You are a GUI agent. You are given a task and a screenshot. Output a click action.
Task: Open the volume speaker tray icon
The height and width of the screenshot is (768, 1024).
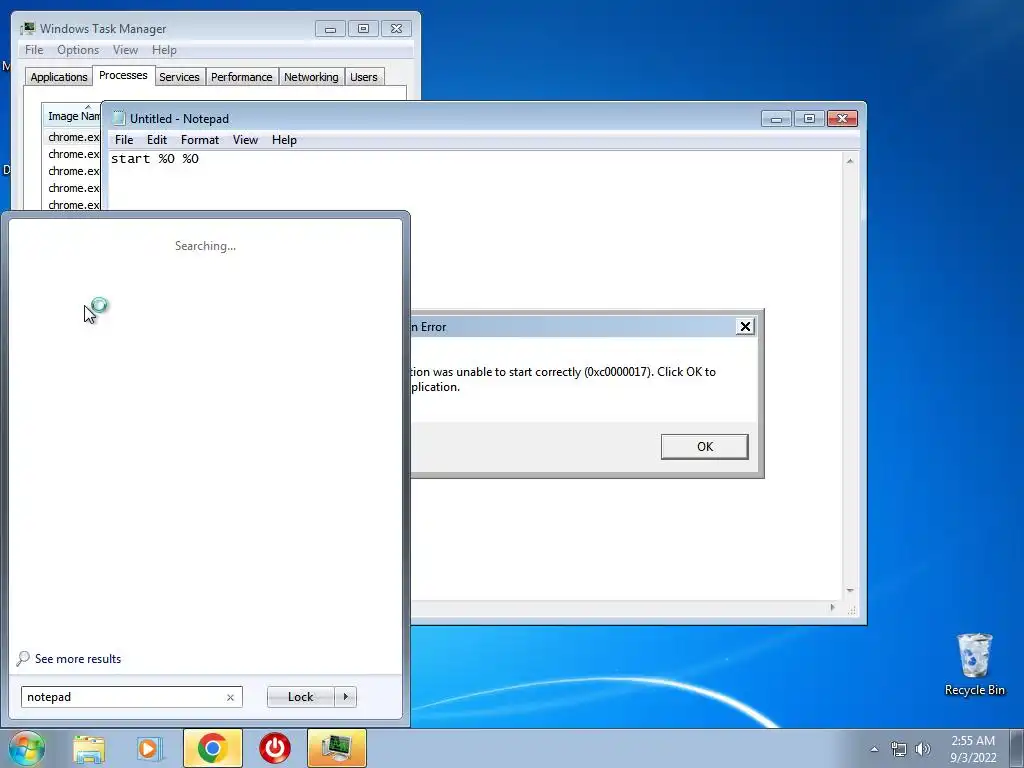(922, 749)
